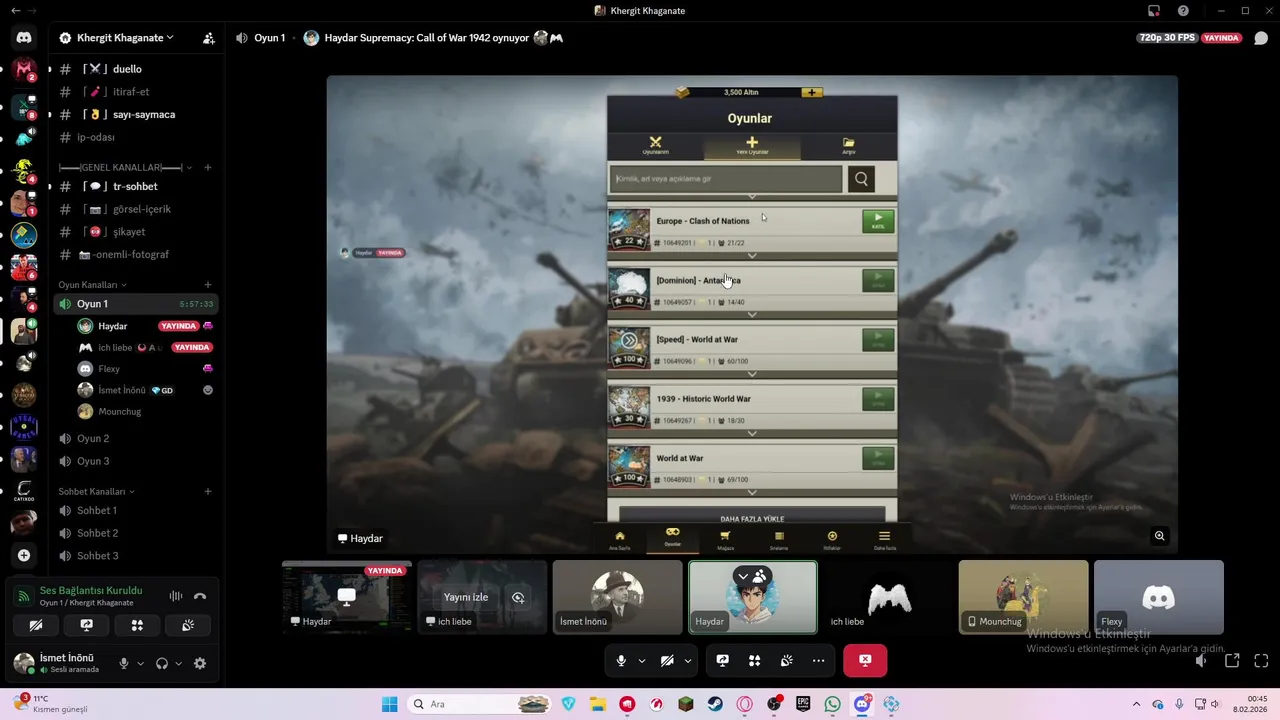Add a server with the plus icon
Viewport: 1280px width, 720px height.
[24, 555]
